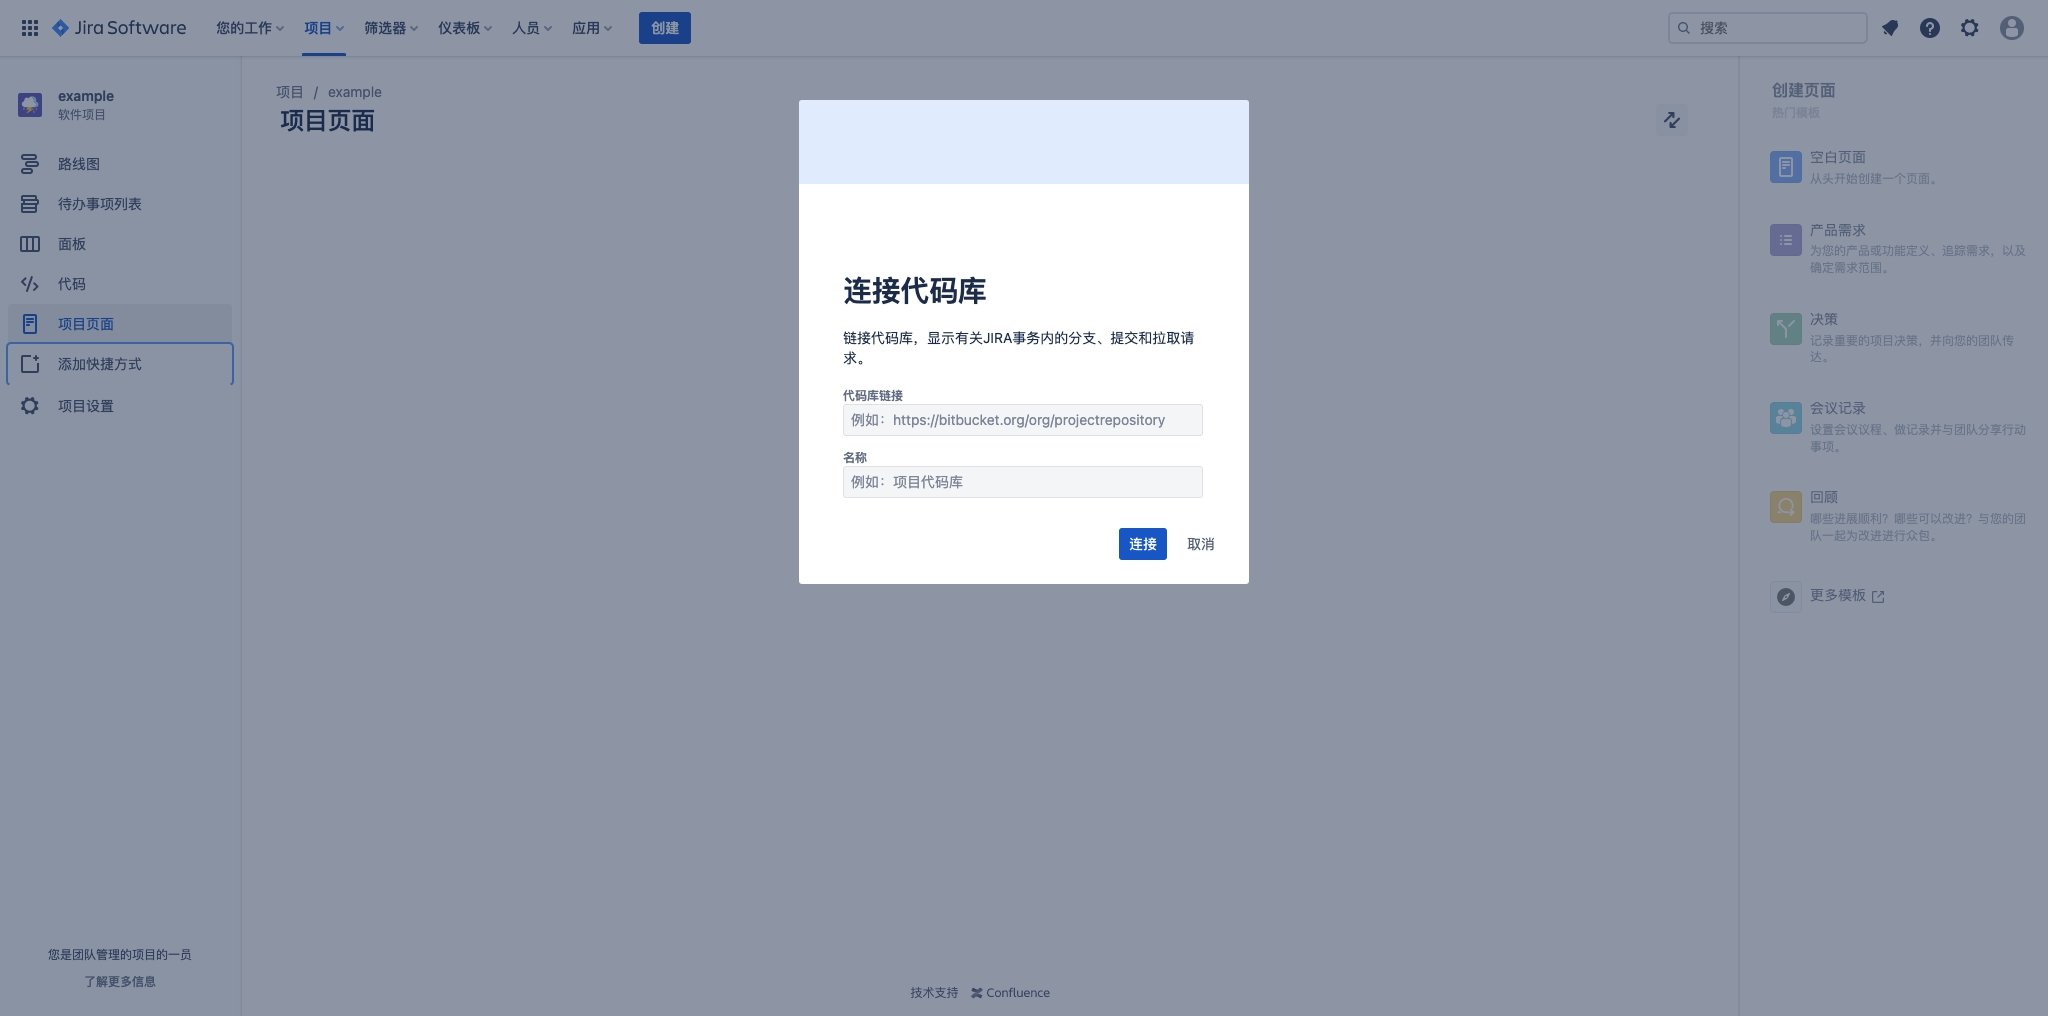The image size is (2048, 1016).
Task: Click the Confluence logo in footer
Action: (1010, 993)
